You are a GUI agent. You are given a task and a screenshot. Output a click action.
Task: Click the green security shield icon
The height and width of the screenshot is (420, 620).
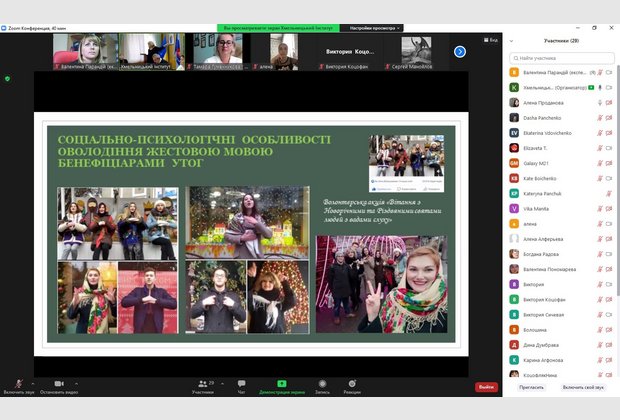(x=9, y=78)
